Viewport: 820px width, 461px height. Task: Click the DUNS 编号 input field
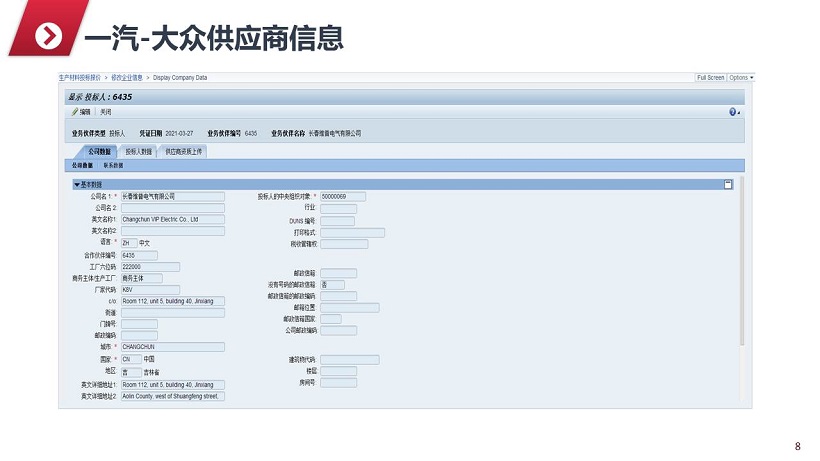point(337,221)
